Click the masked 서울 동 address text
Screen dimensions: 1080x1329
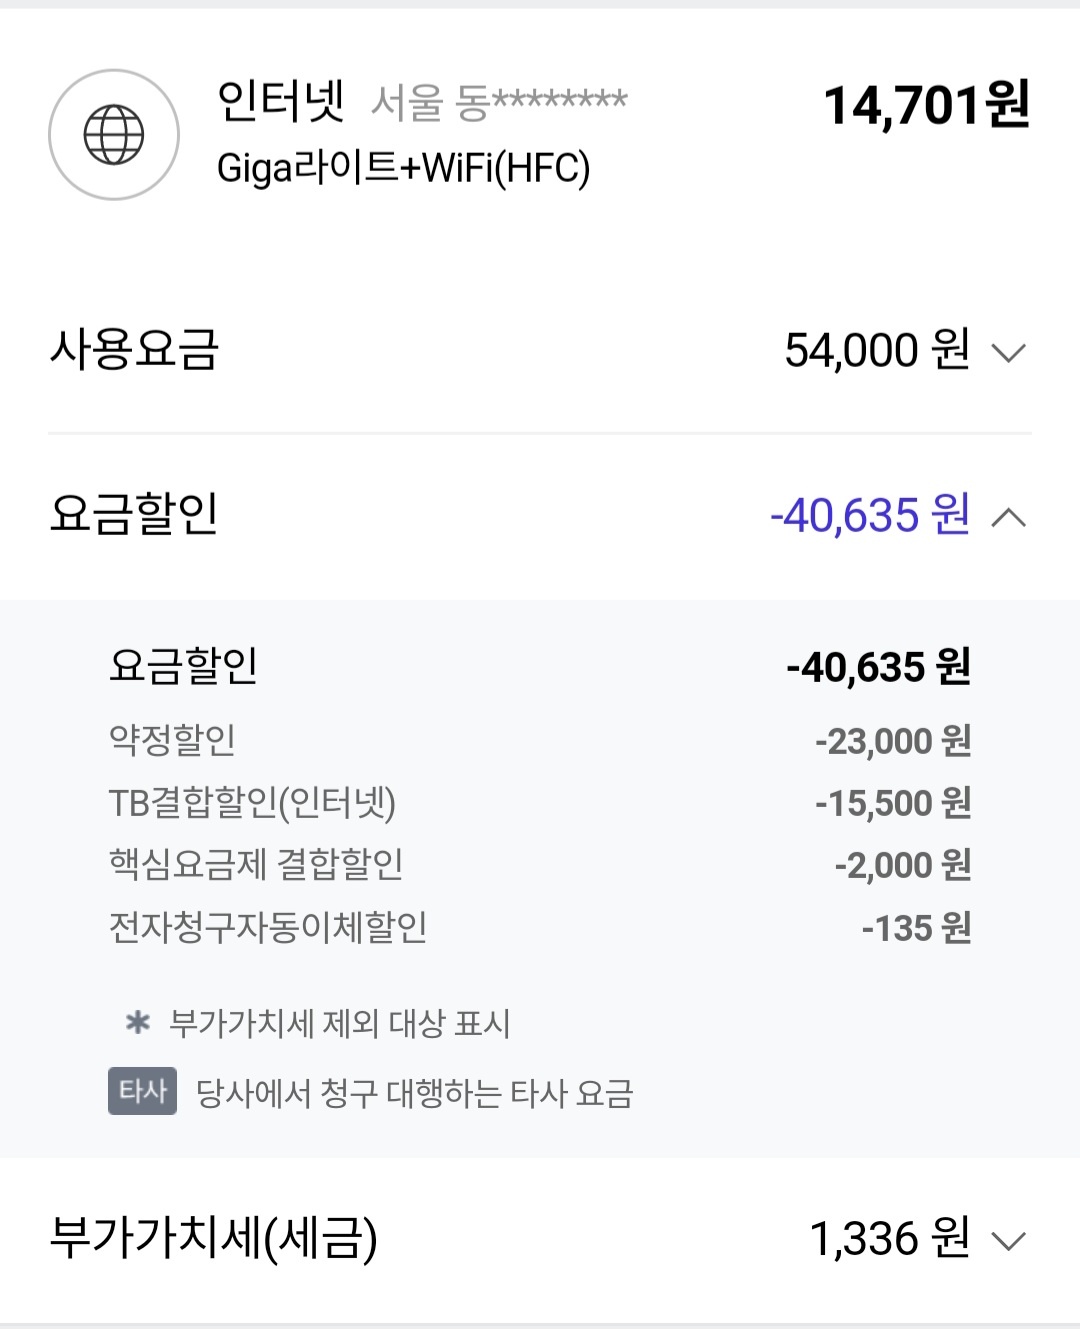[498, 102]
